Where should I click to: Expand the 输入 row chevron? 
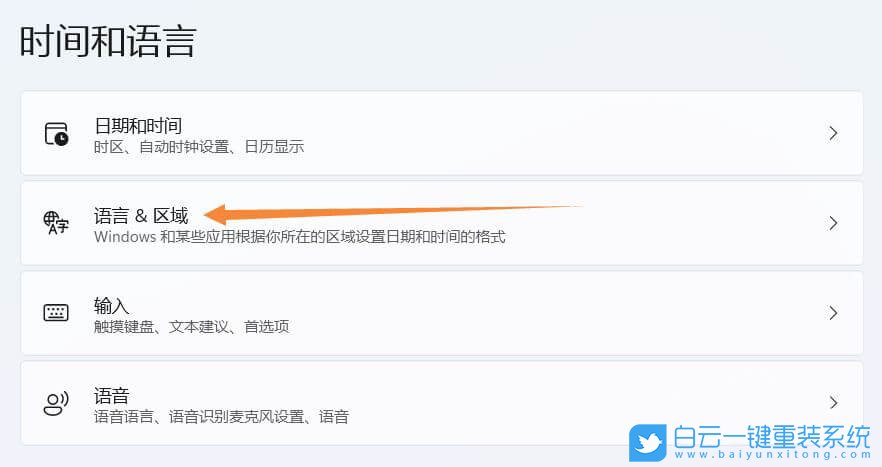(x=833, y=313)
